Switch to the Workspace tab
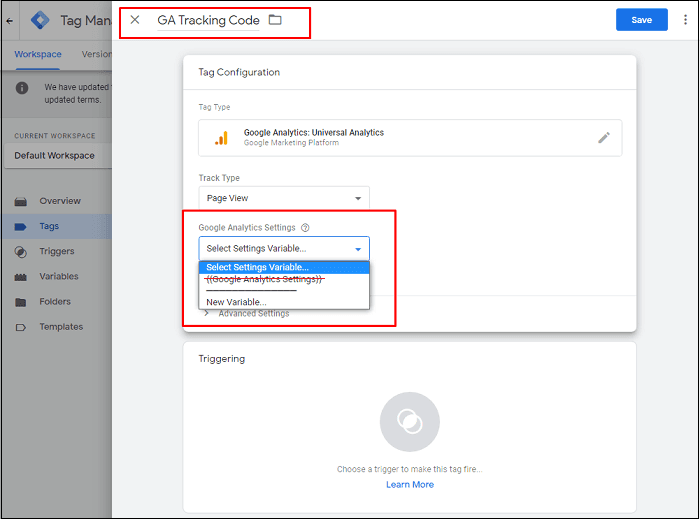This screenshot has width=700, height=519. click(38, 54)
